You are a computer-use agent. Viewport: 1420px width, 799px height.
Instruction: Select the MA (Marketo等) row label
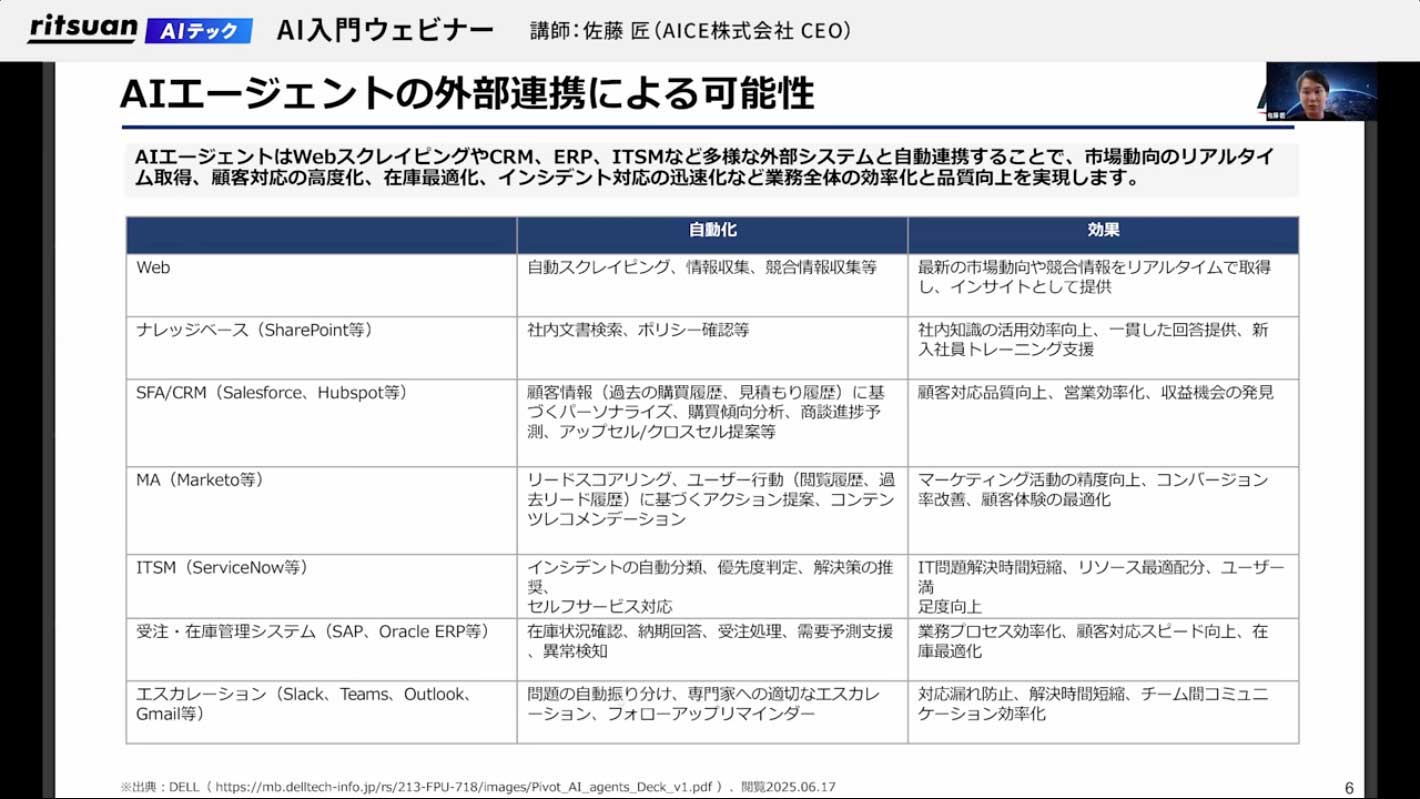click(x=200, y=480)
